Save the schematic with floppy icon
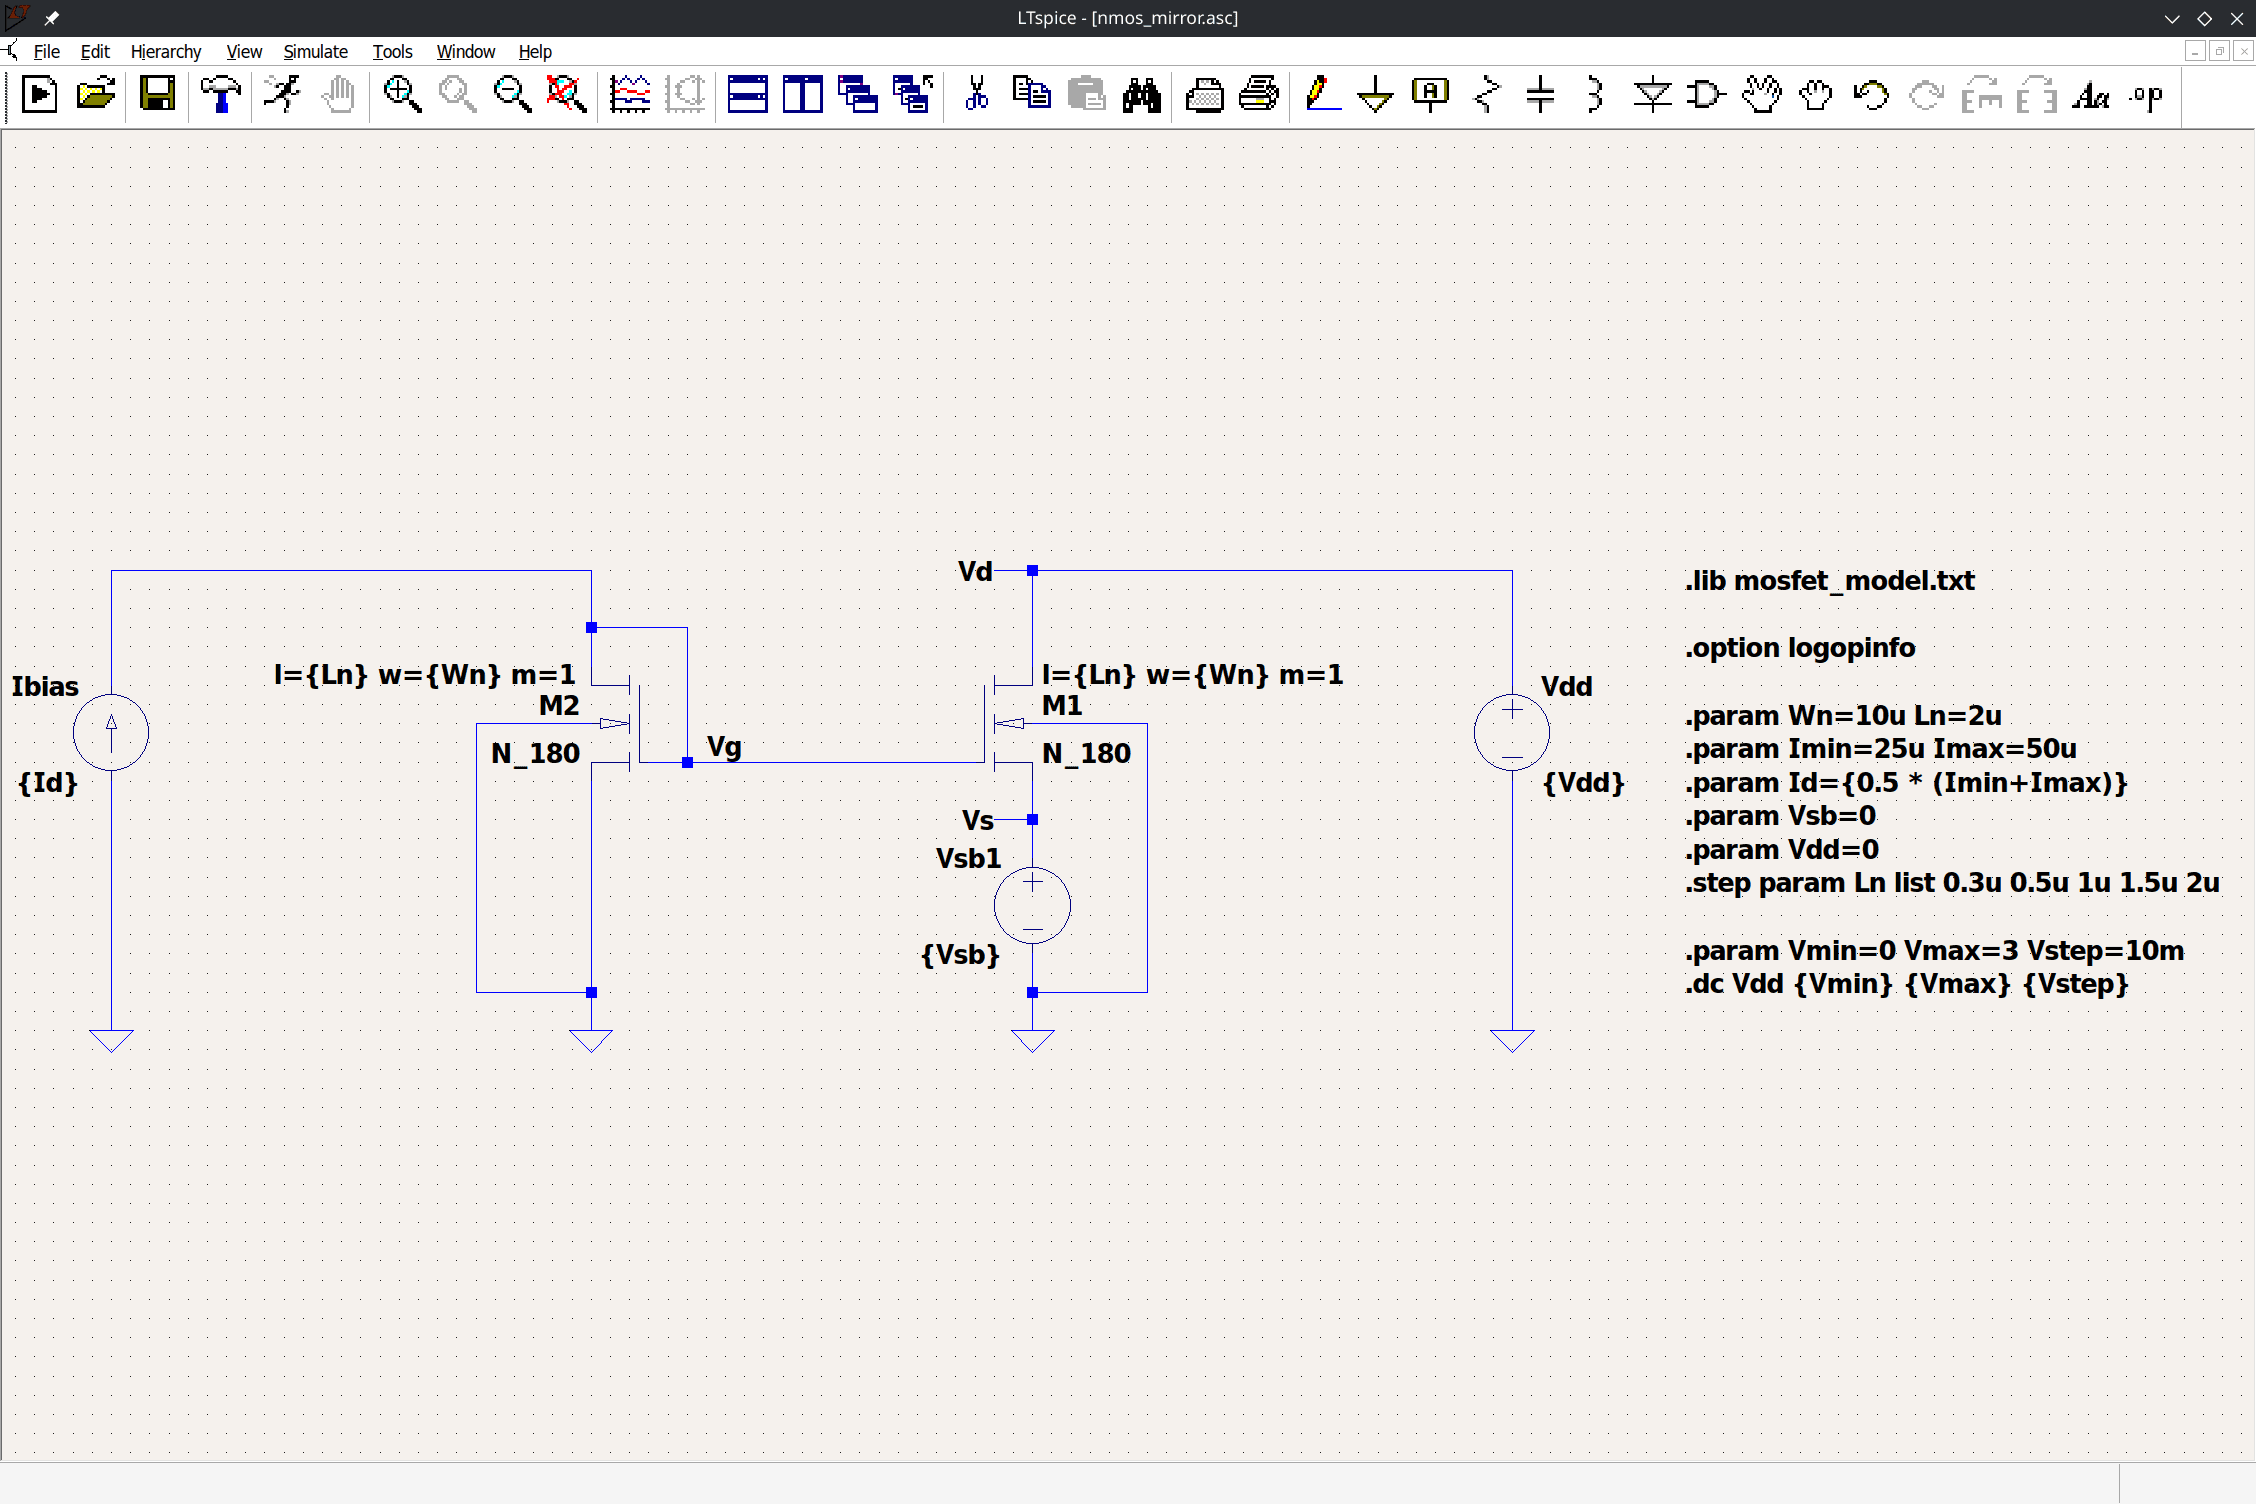This screenshot has height=1504, width=2256. [x=157, y=95]
